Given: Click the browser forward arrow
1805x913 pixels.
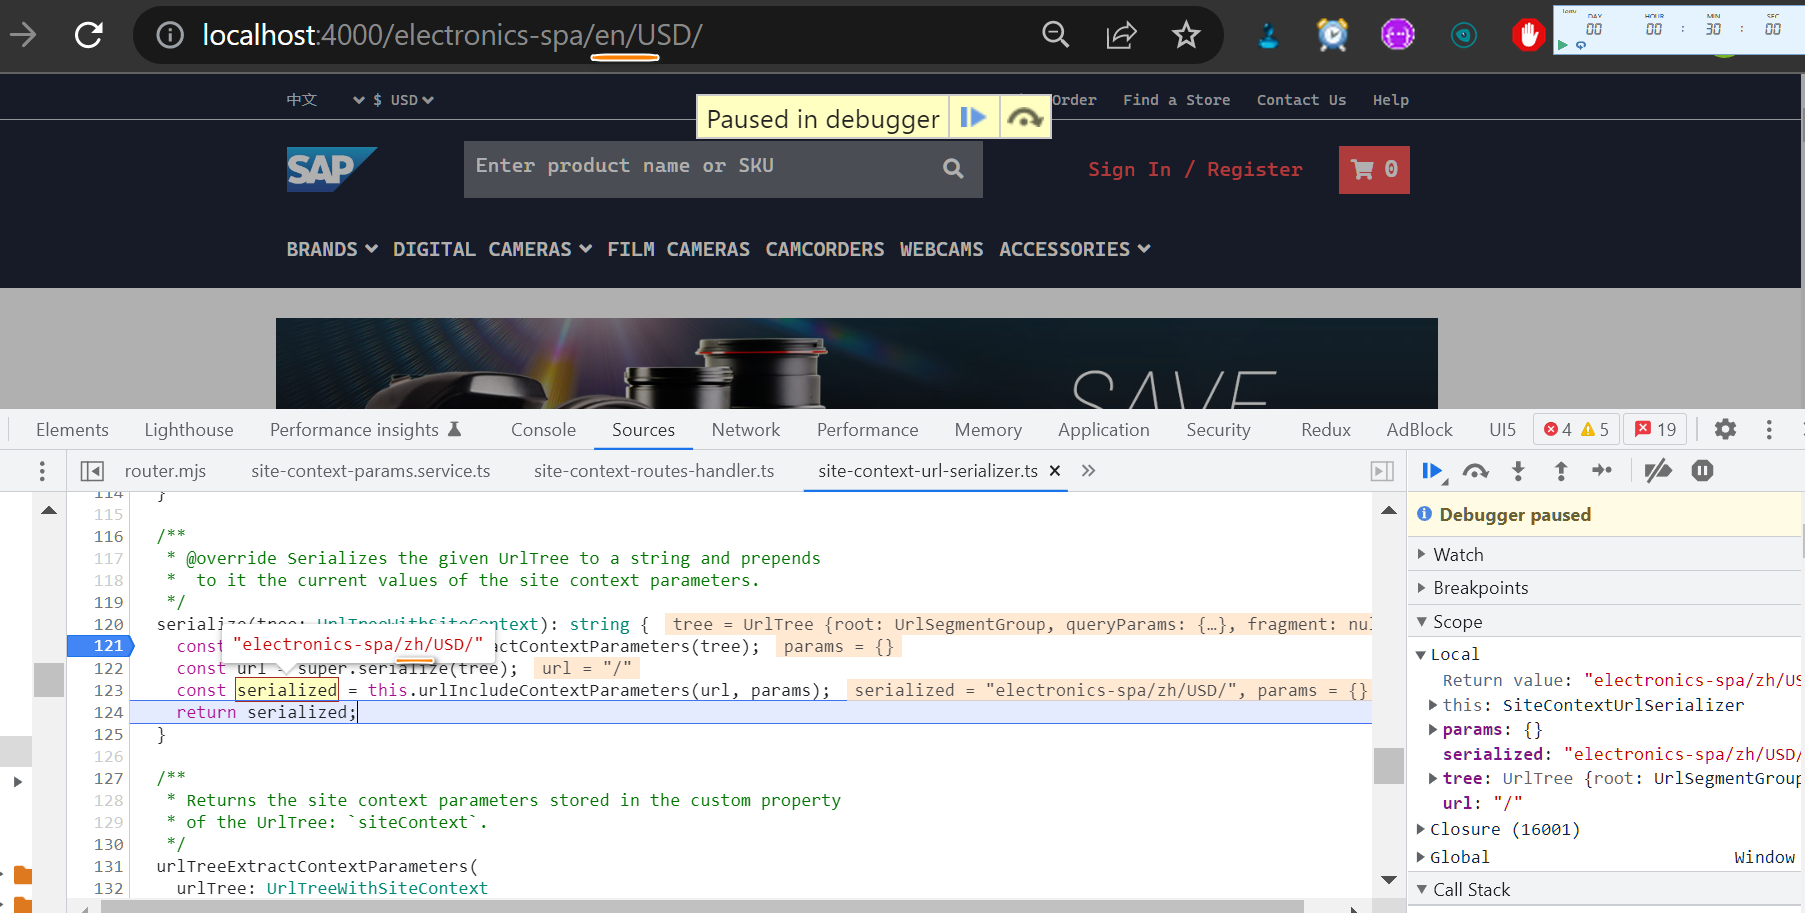Looking at the screenshot, I should (23, 35).
